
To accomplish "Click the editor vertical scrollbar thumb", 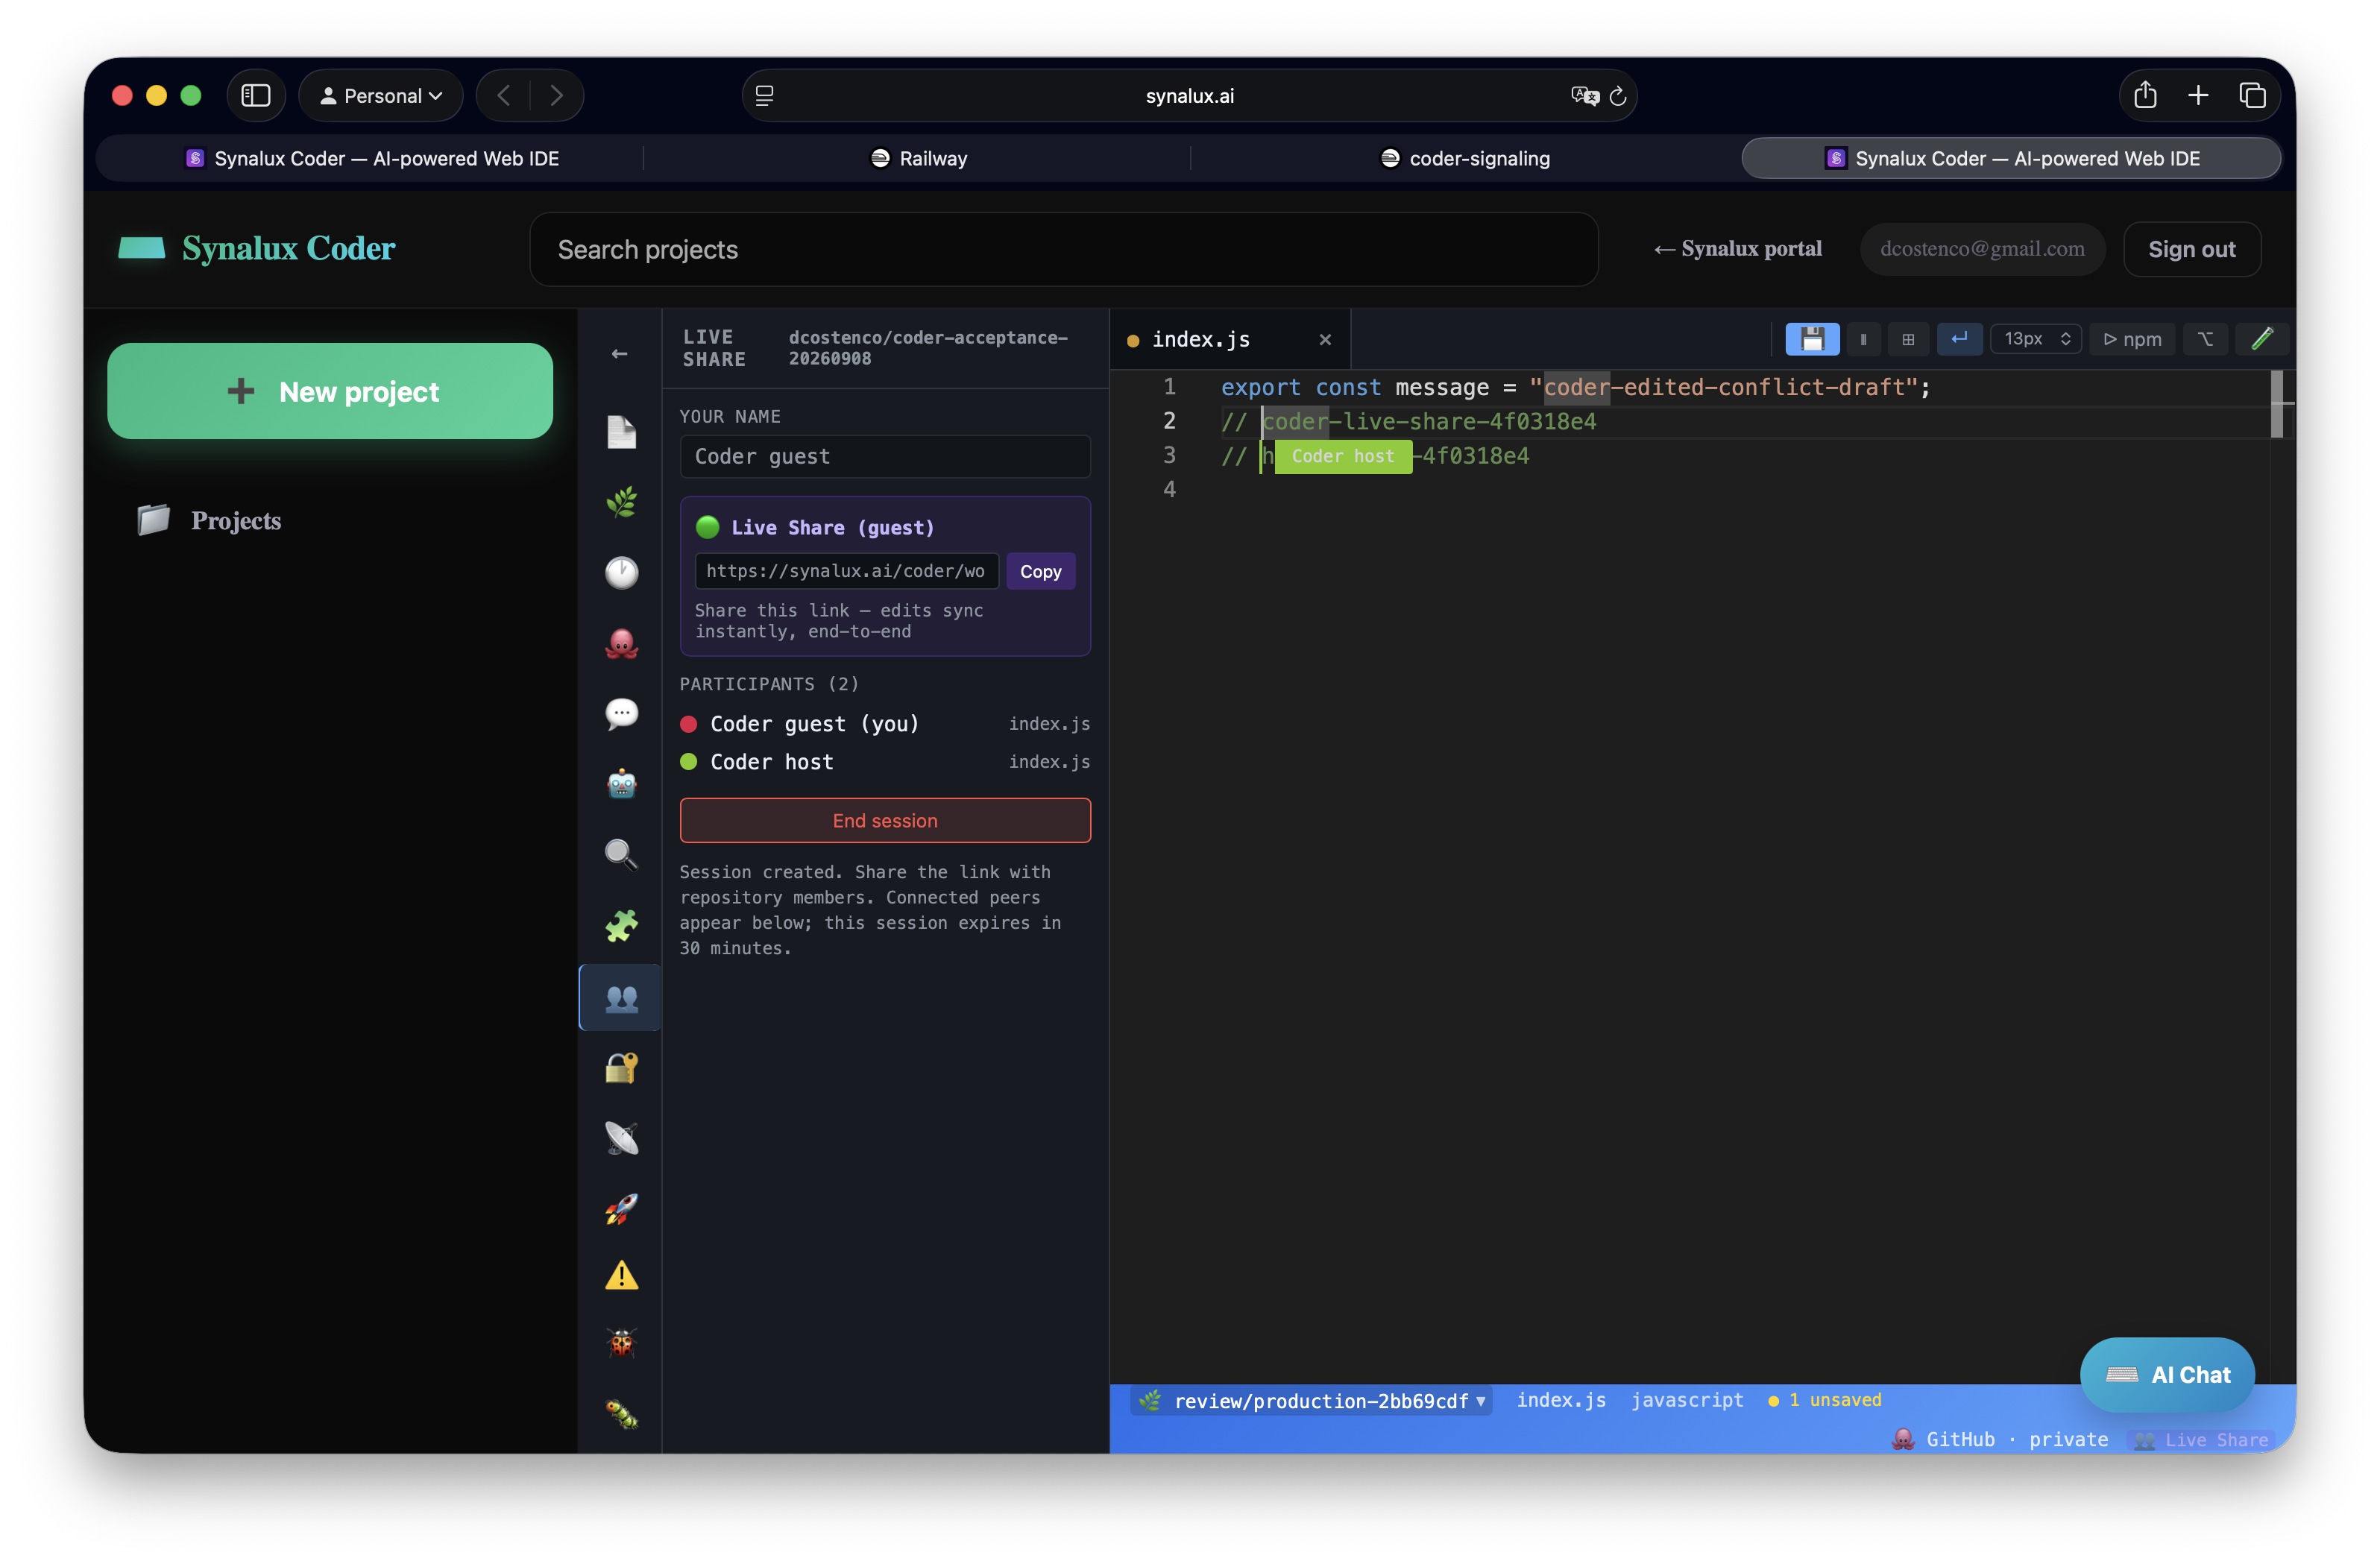I will pyautogui.click(x=2277, y=404).
